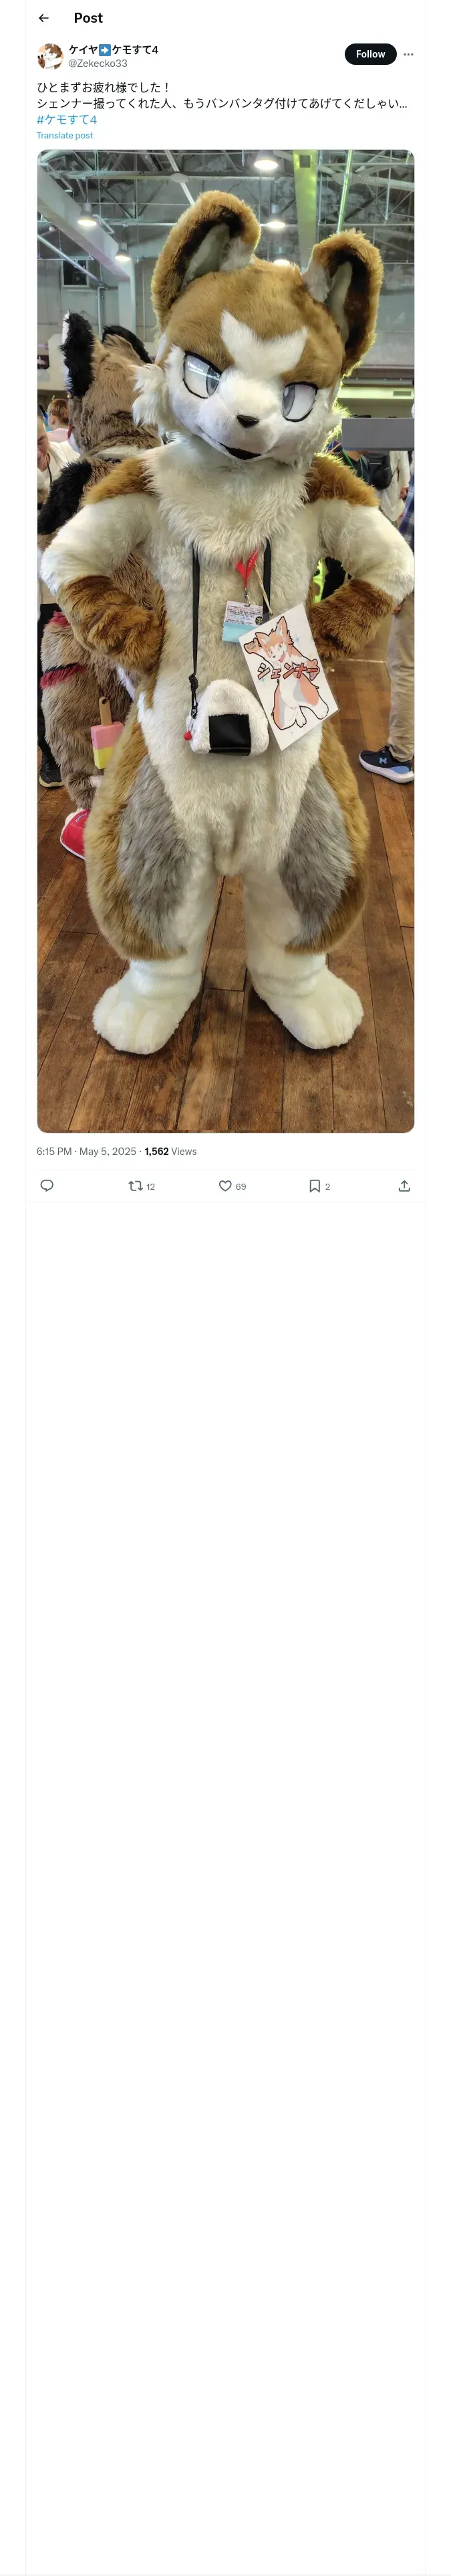
Task: Bookmark the post with the bookmark icon
Action: [x=314, y=1185]
